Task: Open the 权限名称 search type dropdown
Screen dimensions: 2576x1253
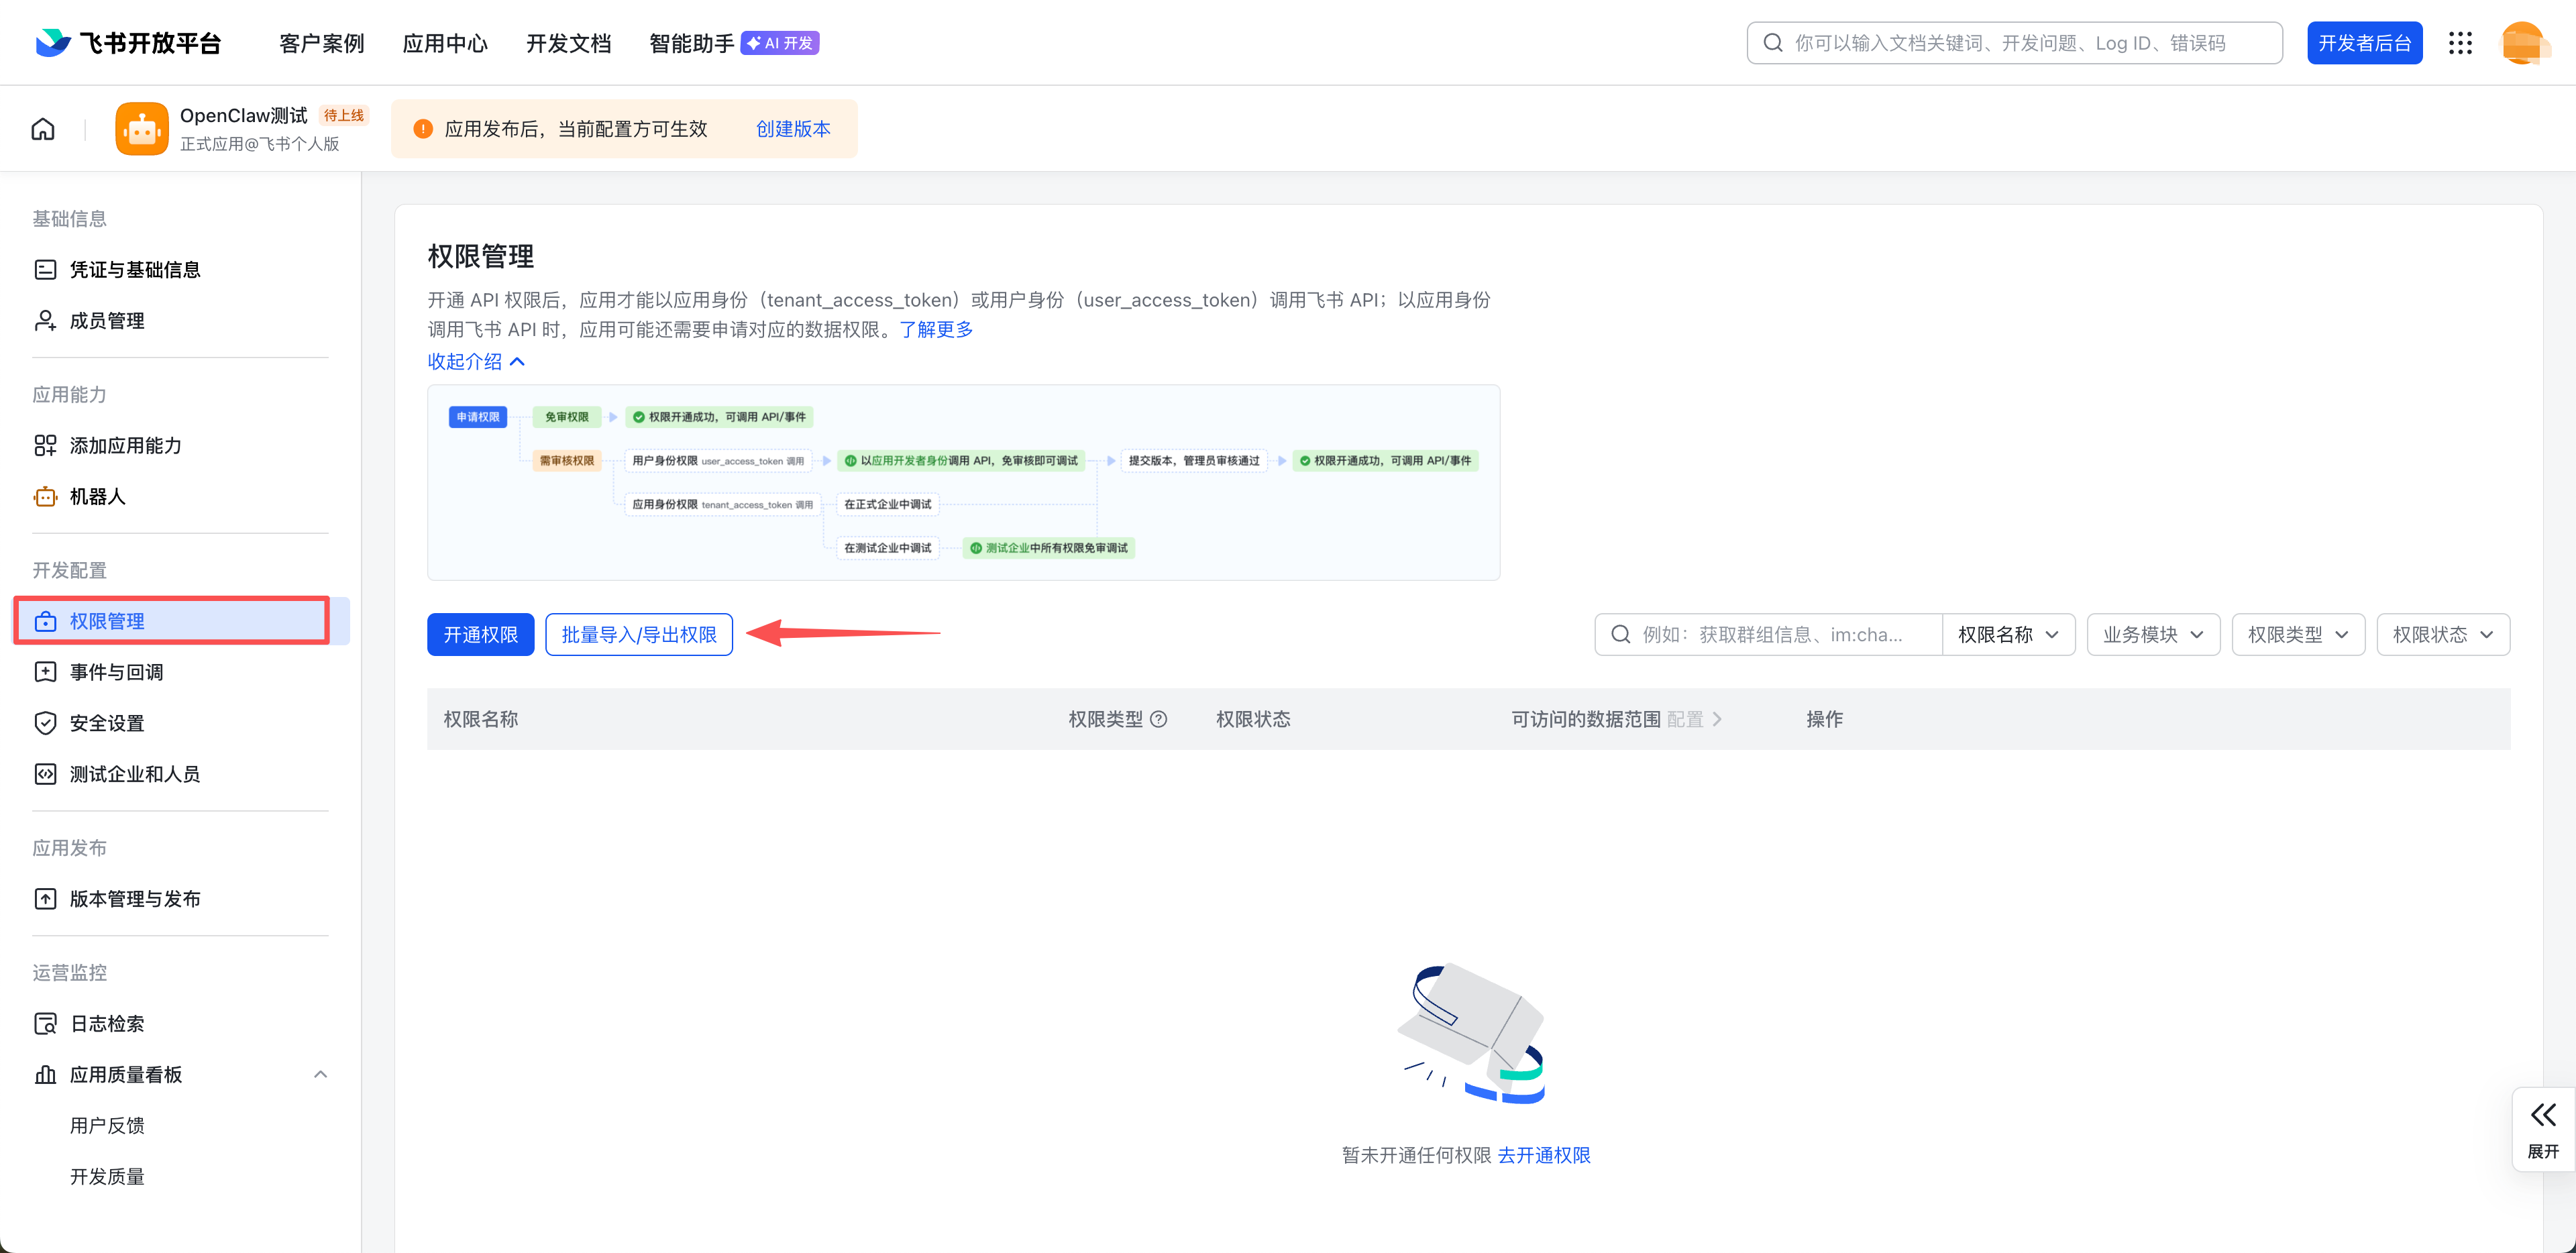Action: (x=2008, y=635)
